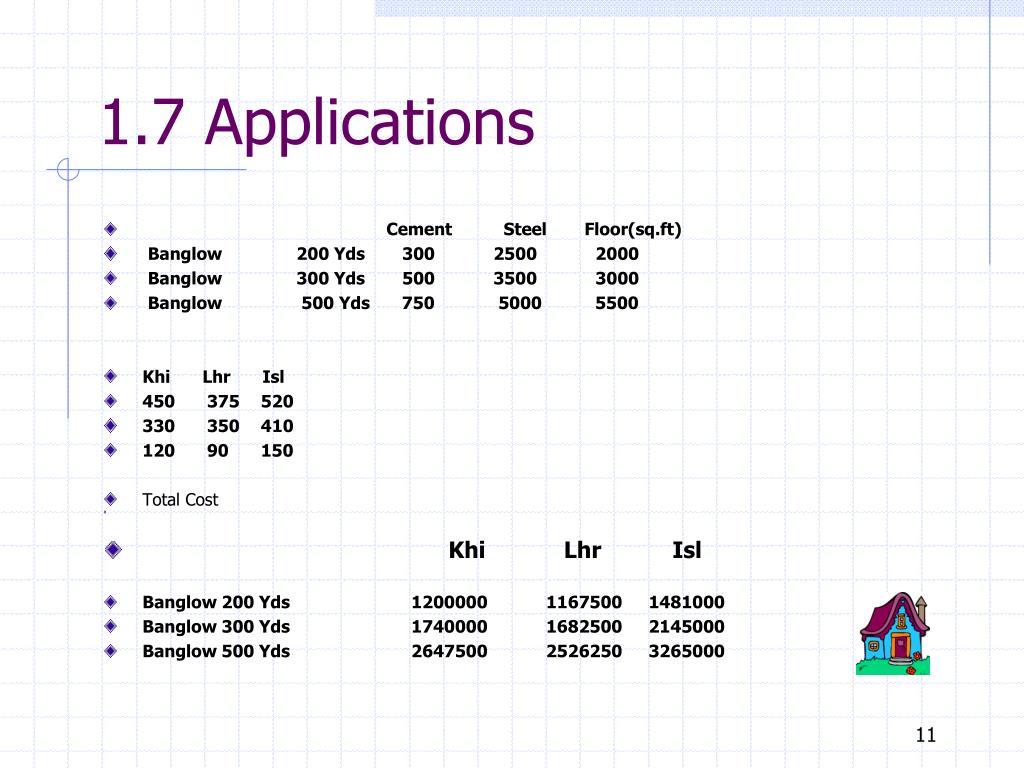Click total cost 3265000

coord(686,651)
